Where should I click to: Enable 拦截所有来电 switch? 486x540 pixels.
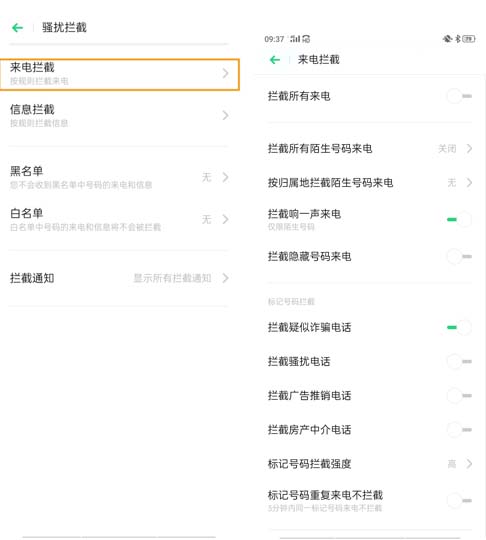tap(459, 96)
